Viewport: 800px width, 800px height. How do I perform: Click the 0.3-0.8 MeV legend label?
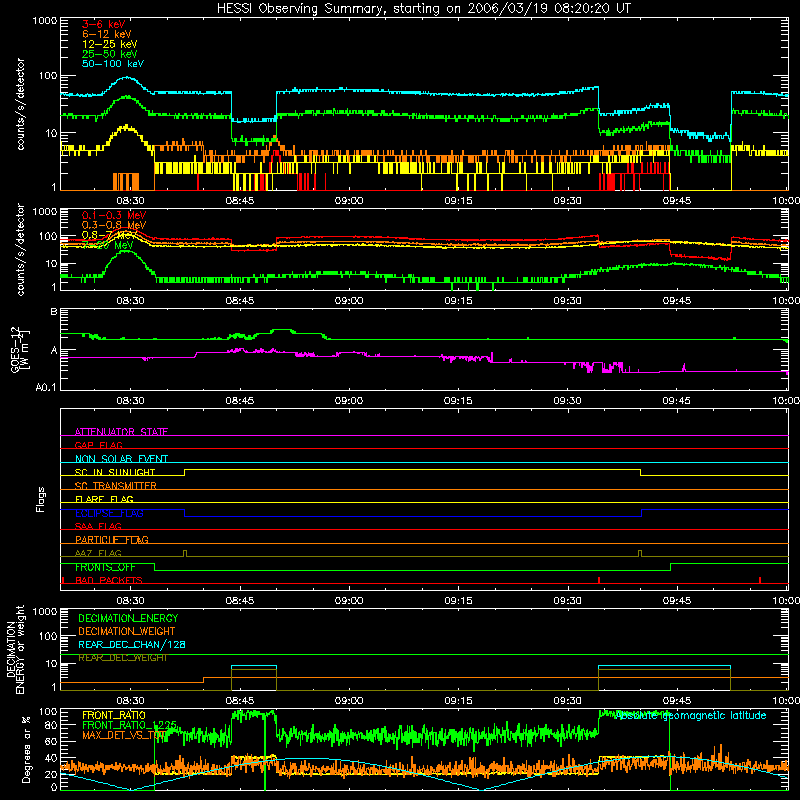[x=114, y=225]
